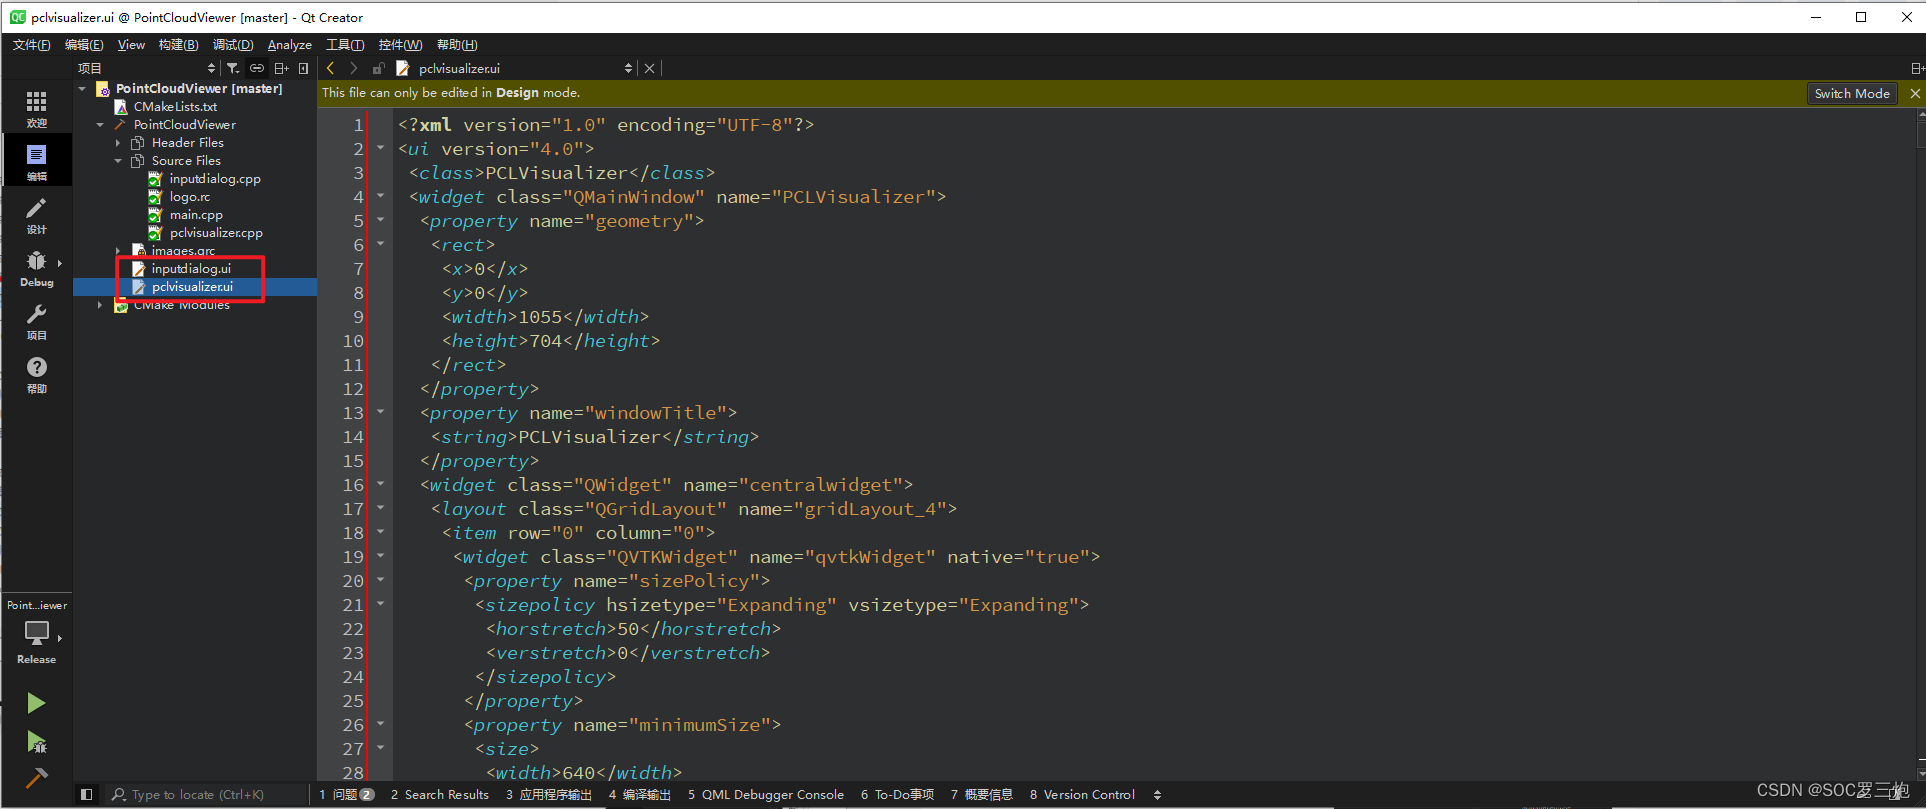This screenshot has width=1926, height=809.
Task: Fold the QMainWindow widget at line 4
Action: point(380,196)
